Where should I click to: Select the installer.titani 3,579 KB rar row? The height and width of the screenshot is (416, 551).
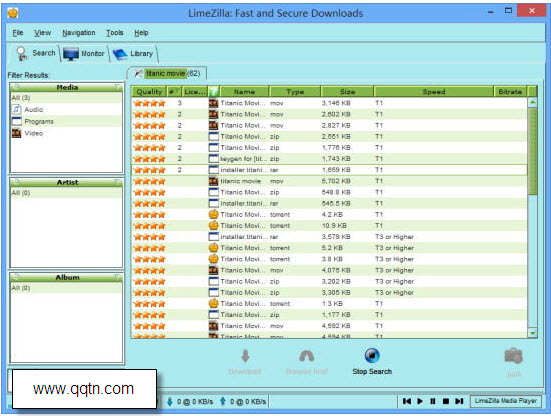tap(329, 237)
